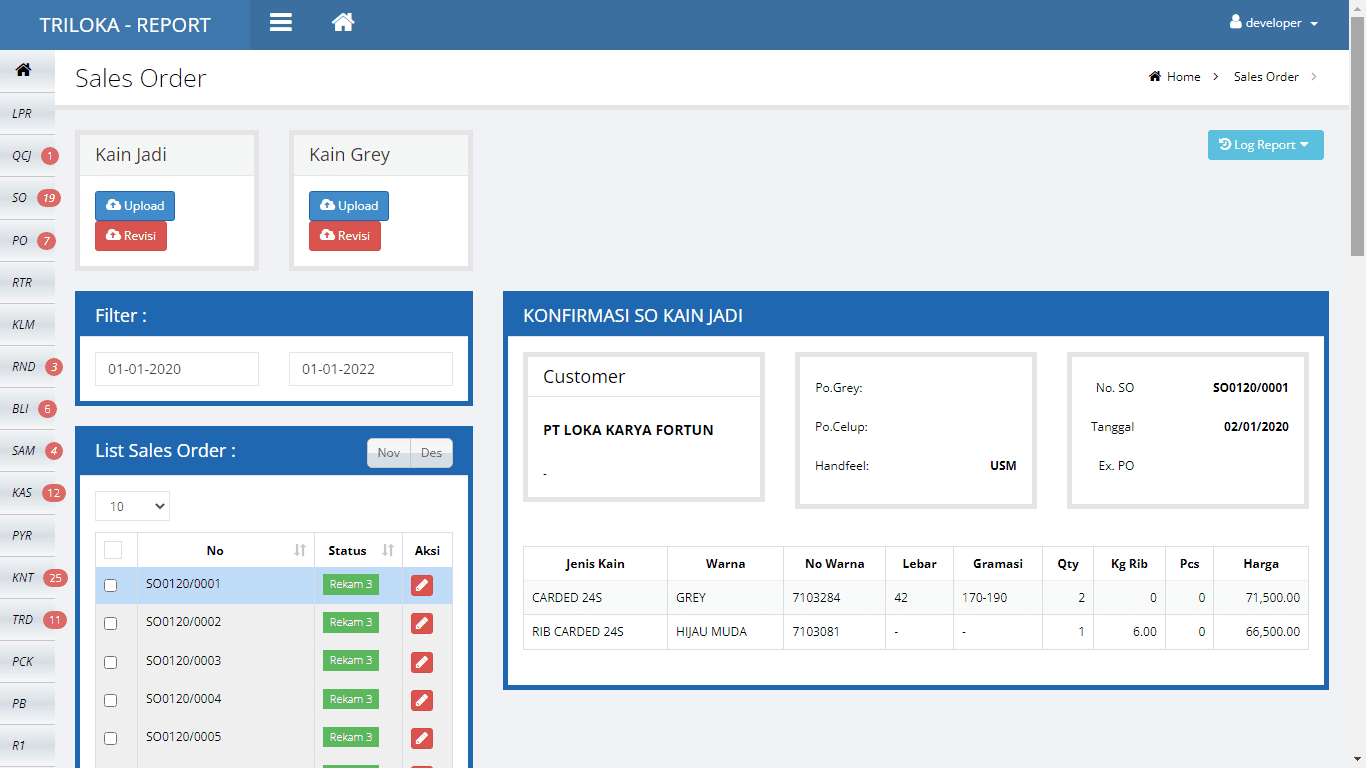
Task: Click the sidebar home icon
Action: [23, 70]
